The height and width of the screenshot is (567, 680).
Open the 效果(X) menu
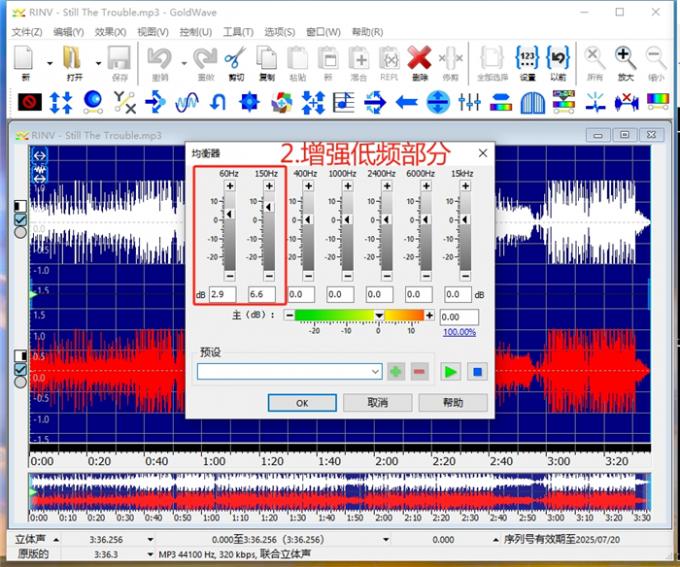pyautogui.click(x=111, y=32)
